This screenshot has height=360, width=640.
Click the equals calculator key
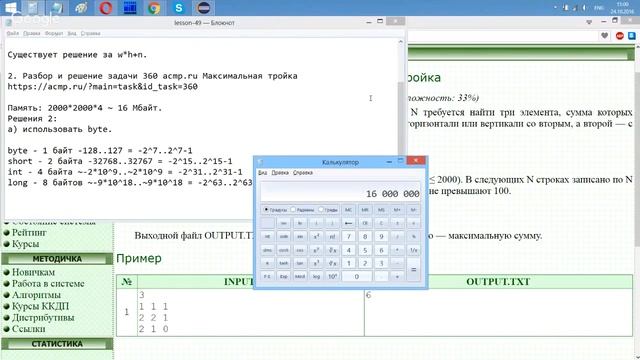413,270
